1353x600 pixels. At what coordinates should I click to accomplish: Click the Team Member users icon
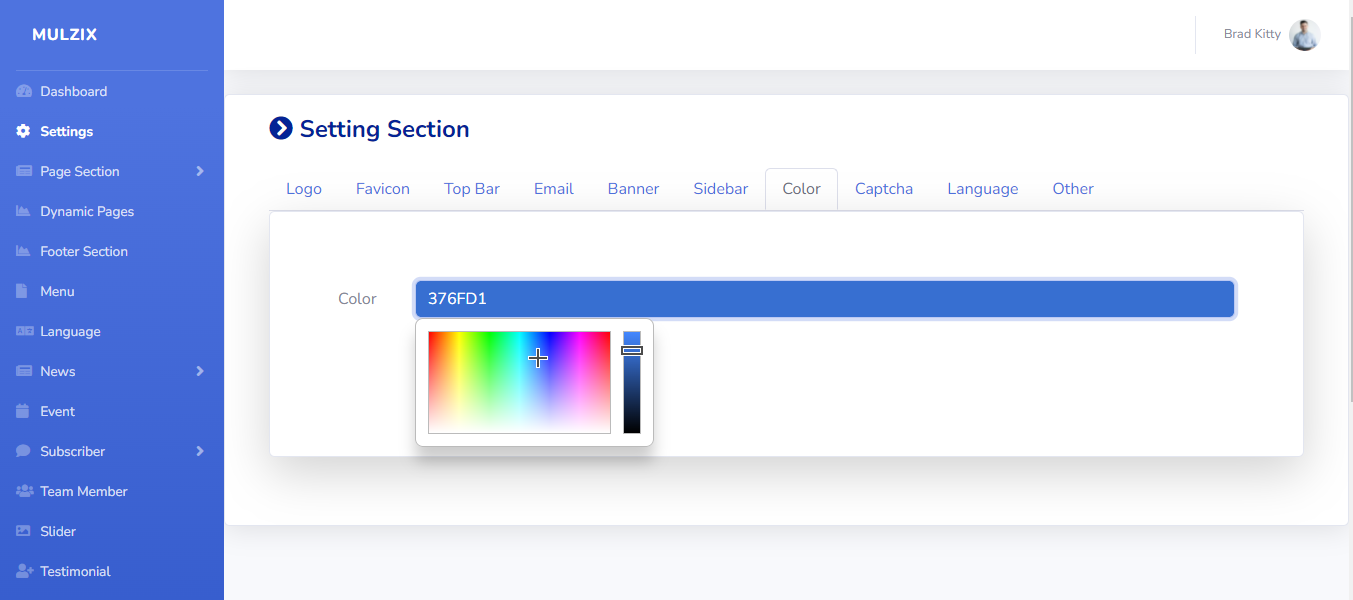24,492
